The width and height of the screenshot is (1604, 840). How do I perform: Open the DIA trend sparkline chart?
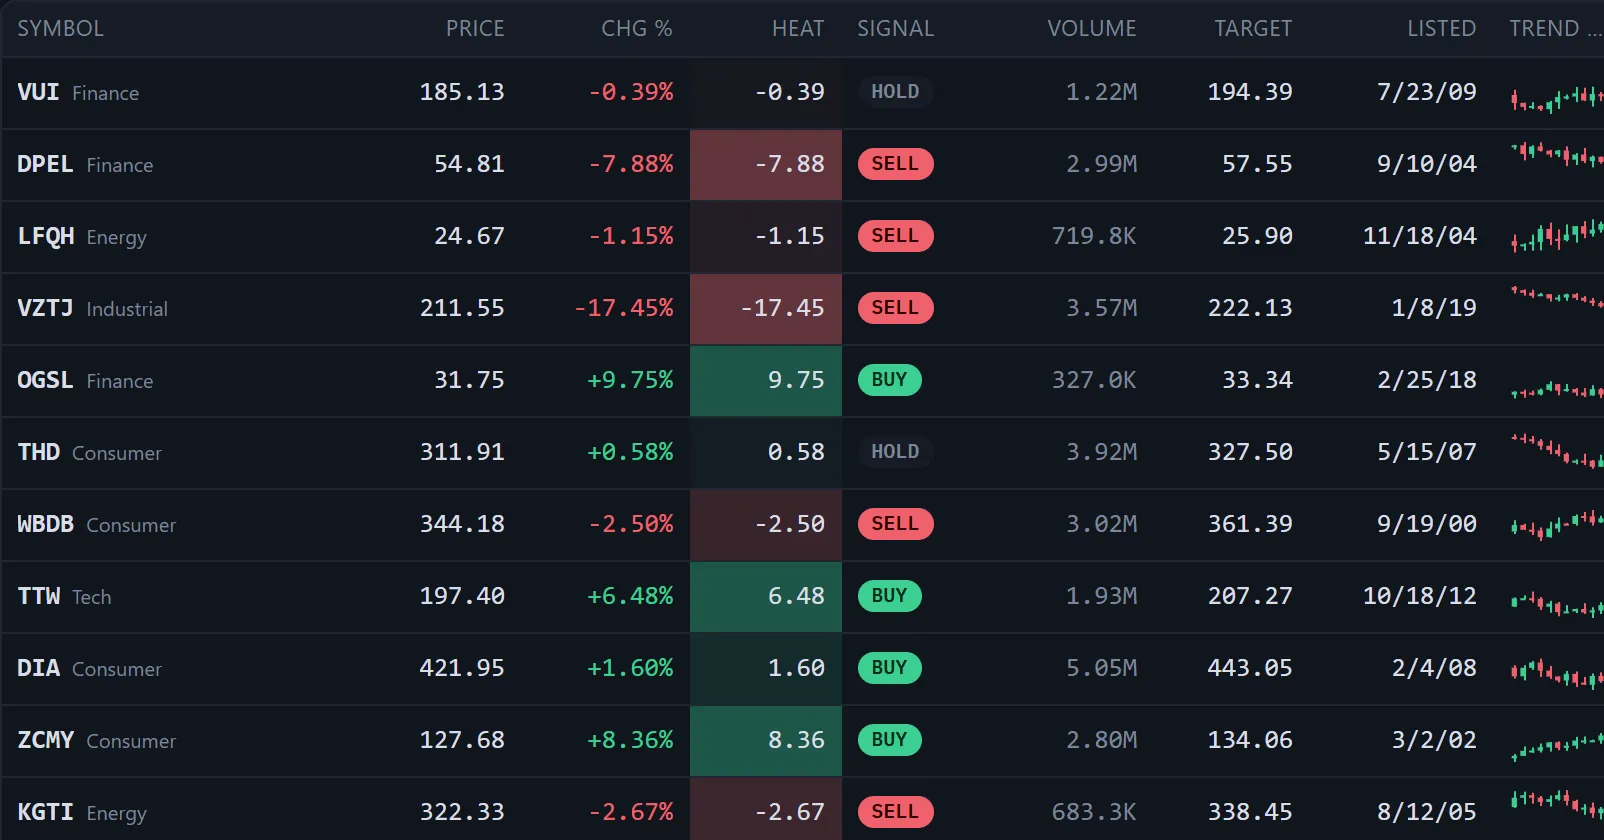[x=1557, y=674]
